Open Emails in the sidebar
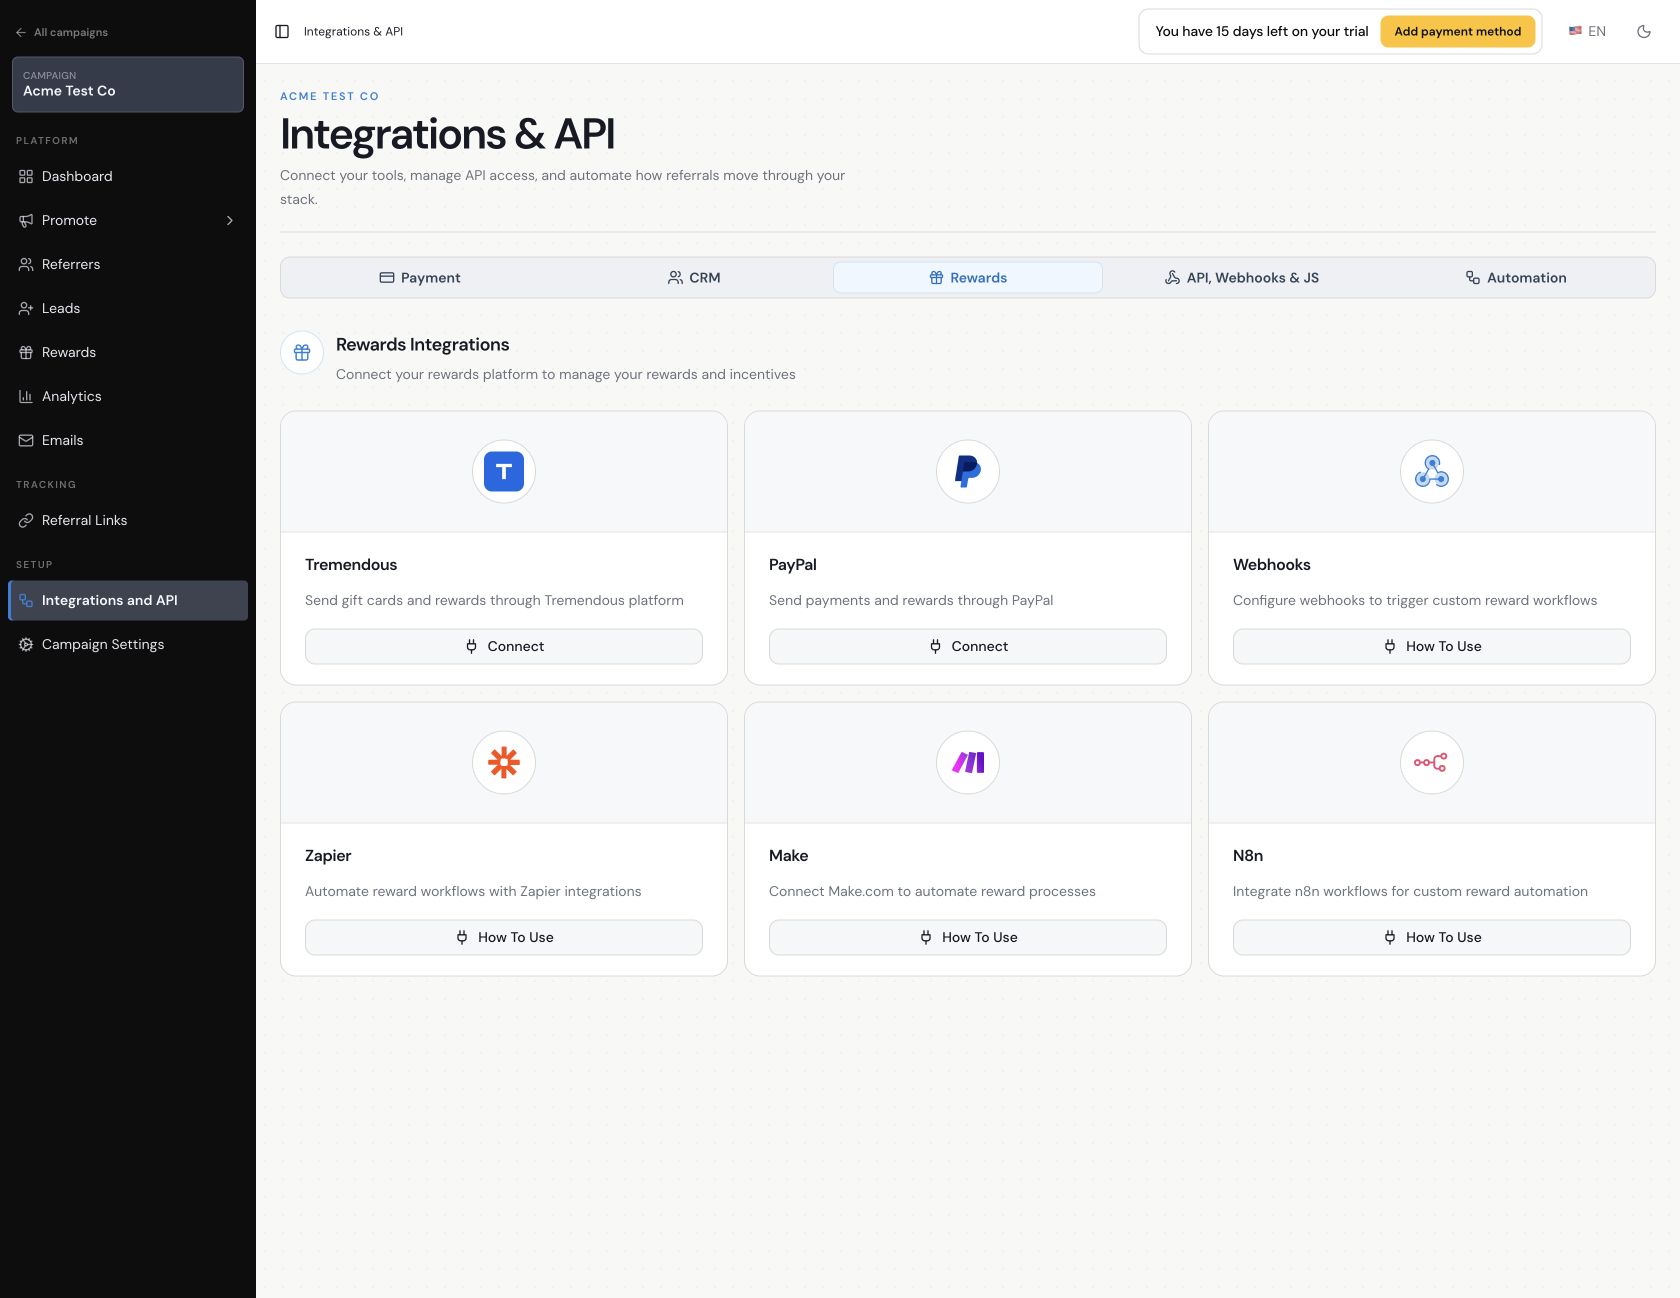 pyautogui.click(x=128, y=440)
